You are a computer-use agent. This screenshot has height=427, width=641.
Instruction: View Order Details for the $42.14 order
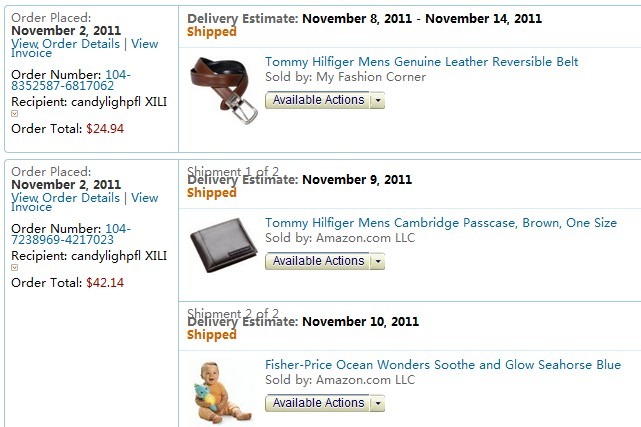65,198
